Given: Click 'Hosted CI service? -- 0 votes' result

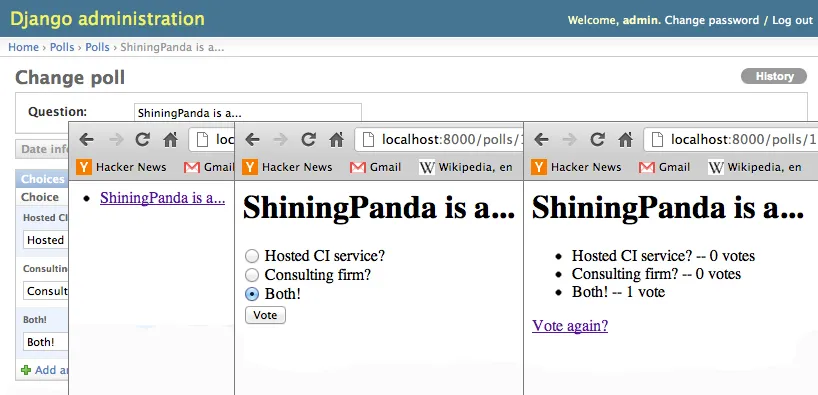Looking at the screenshot, I should pyautogui.click(x=663, y=256).
